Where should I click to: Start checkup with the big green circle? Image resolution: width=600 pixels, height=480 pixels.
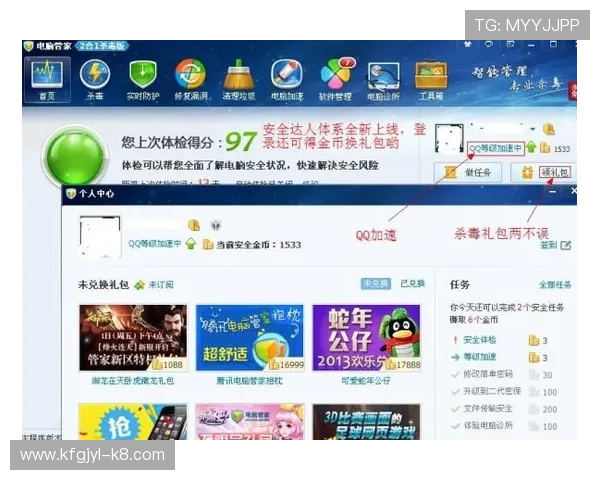[x=75, y=156]
